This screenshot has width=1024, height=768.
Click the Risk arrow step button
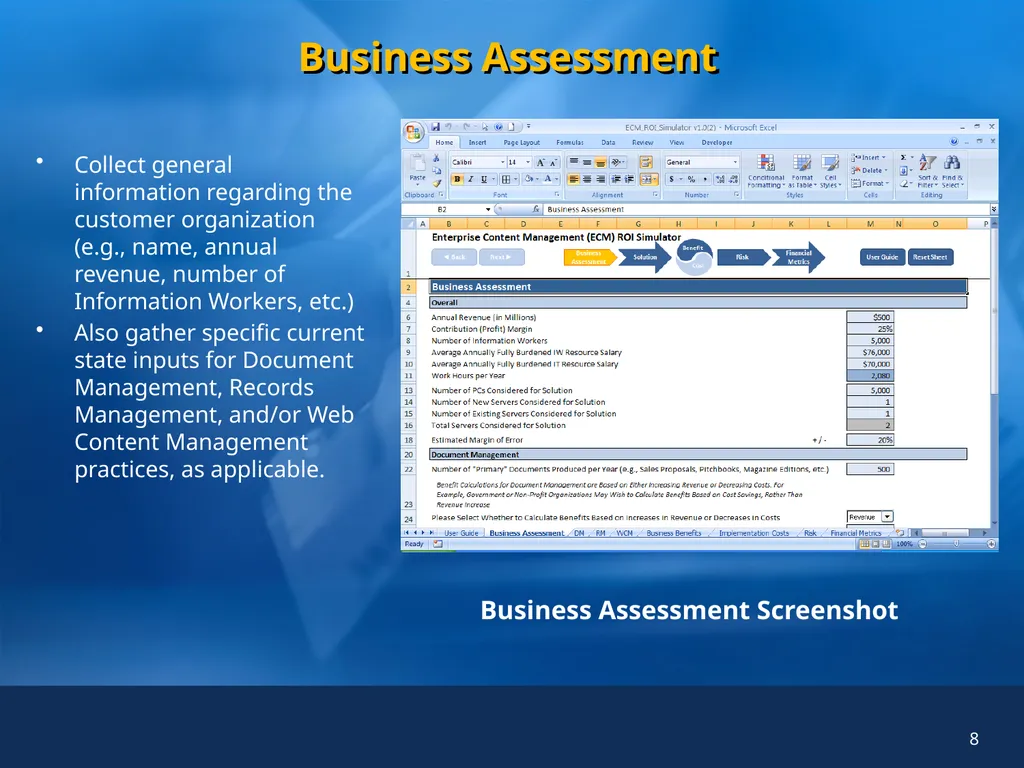(x=743, y=257)
